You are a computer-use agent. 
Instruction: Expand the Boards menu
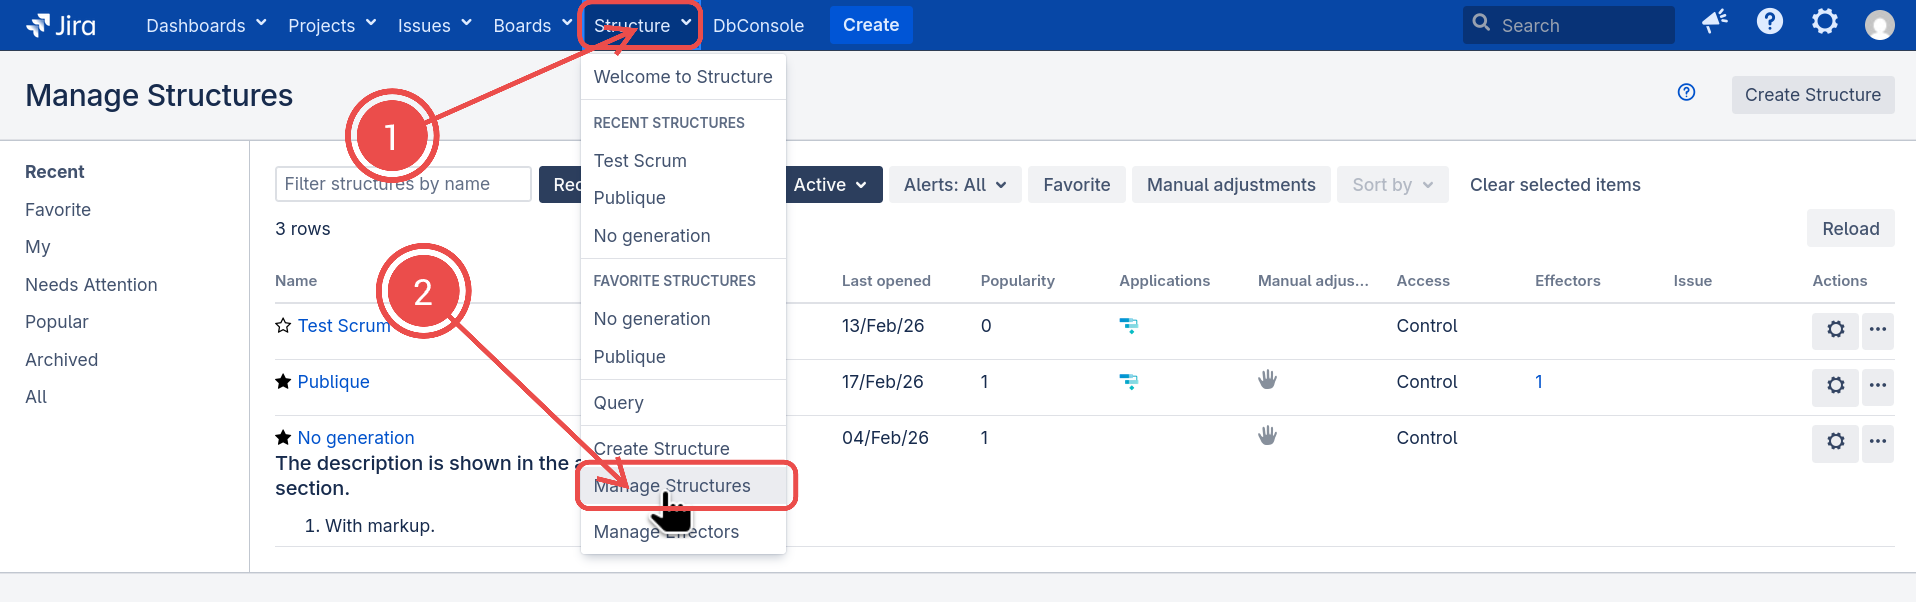coord(533,25)
